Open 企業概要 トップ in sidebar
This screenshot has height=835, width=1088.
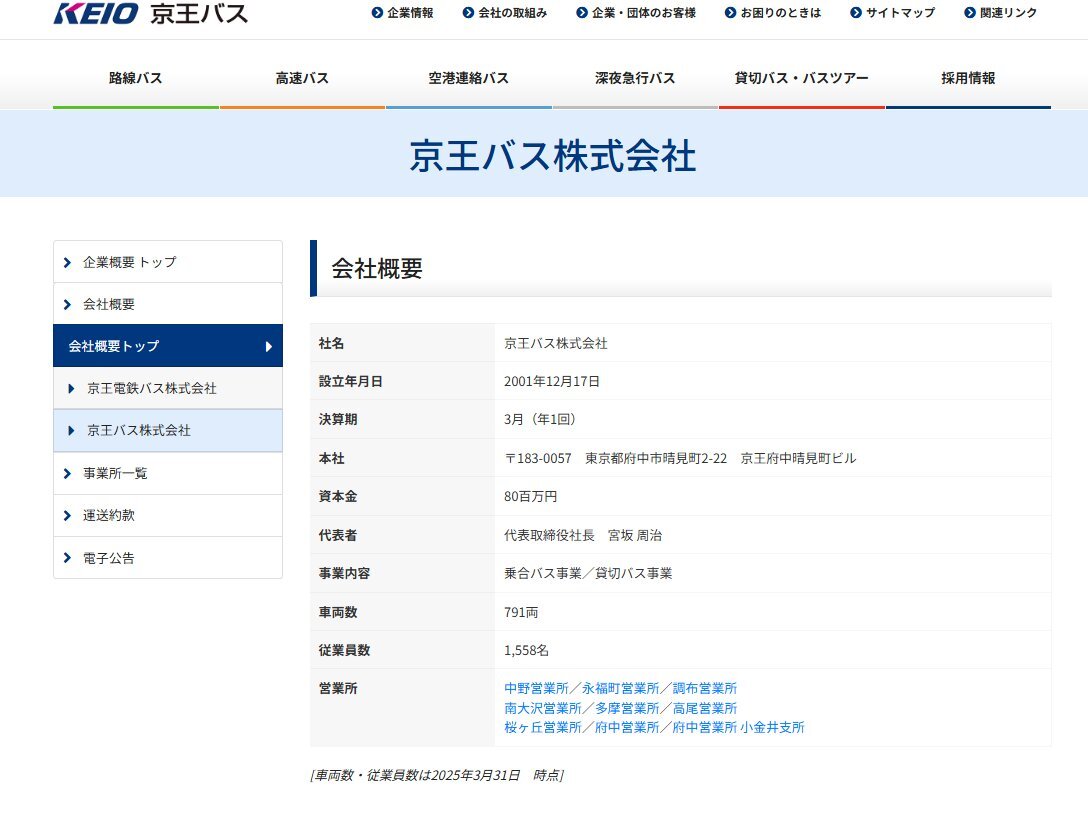(168, 262)
